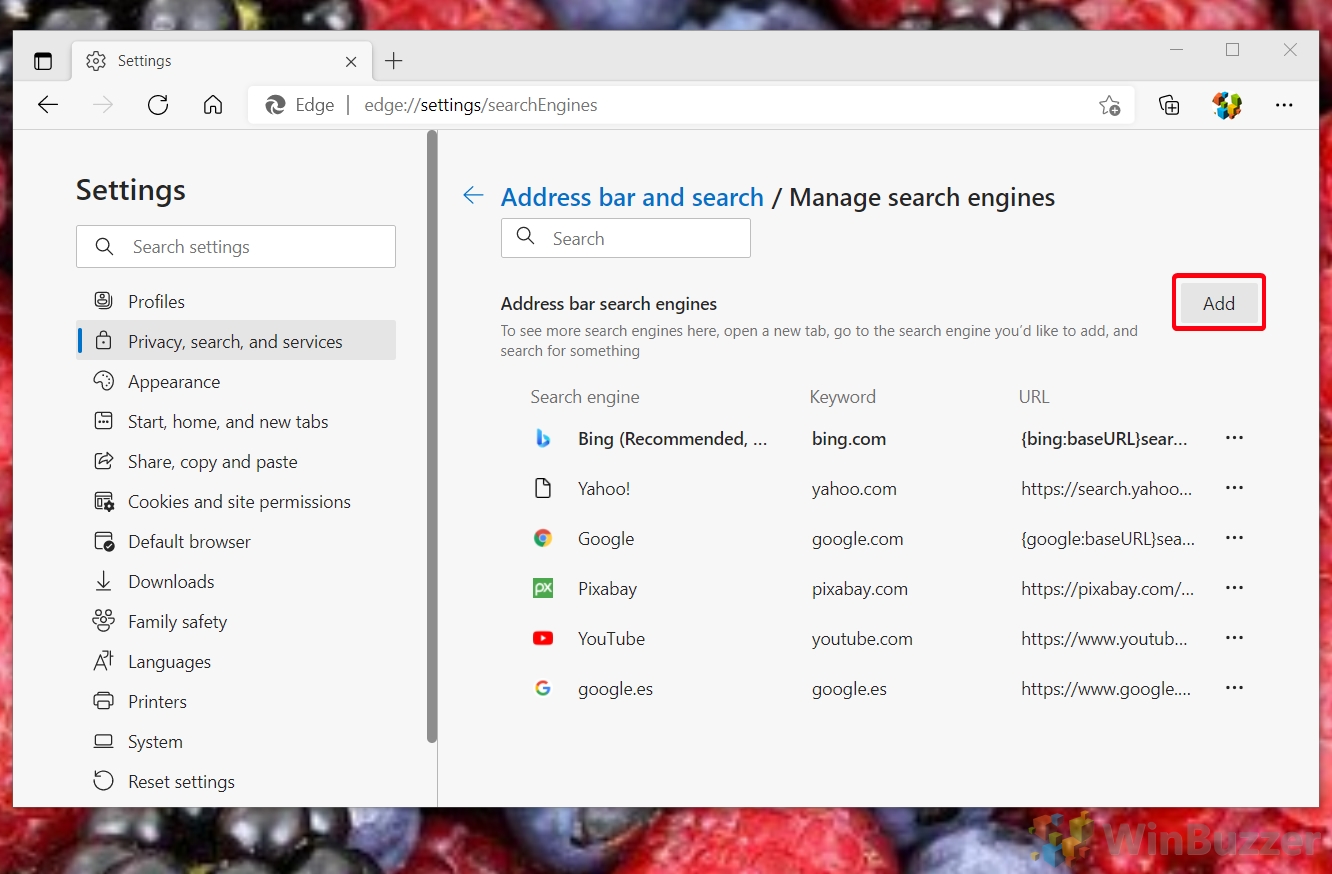Click the https://pixabay.com/ URL cell
1332x874 pixels.
(x=1107, y=588)
